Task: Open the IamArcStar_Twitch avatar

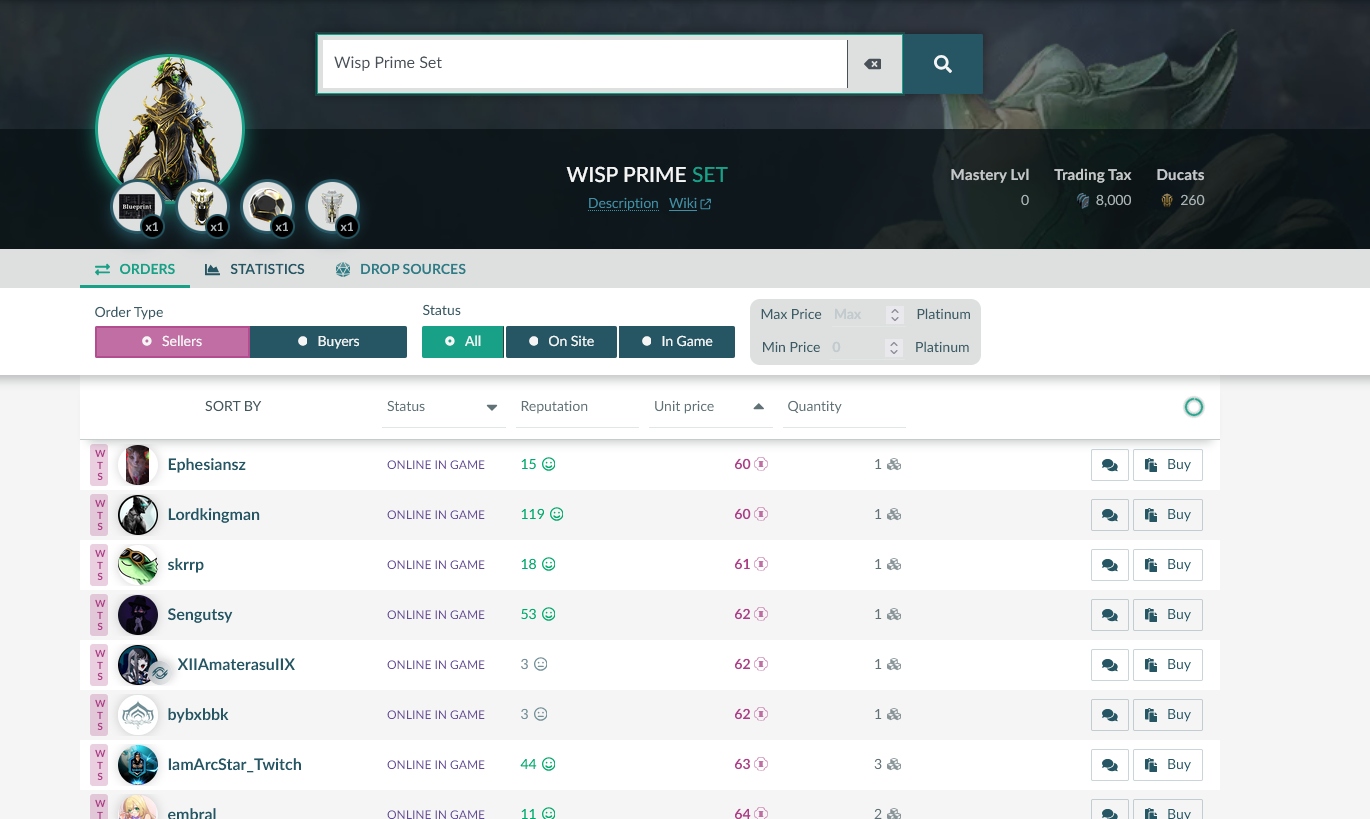Action: click(138, 765)
